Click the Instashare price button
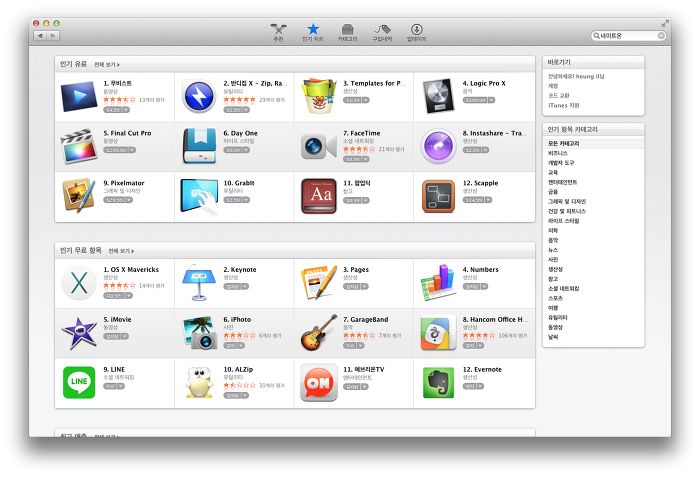 click(472, 150)
